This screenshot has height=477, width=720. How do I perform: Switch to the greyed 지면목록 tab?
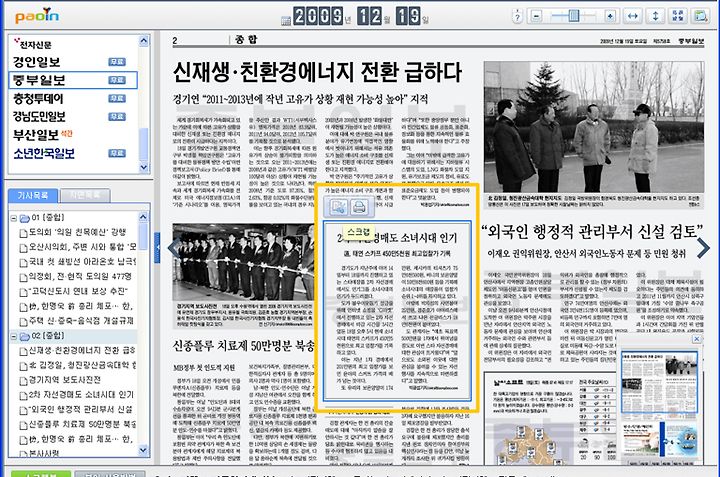point(85,196)
